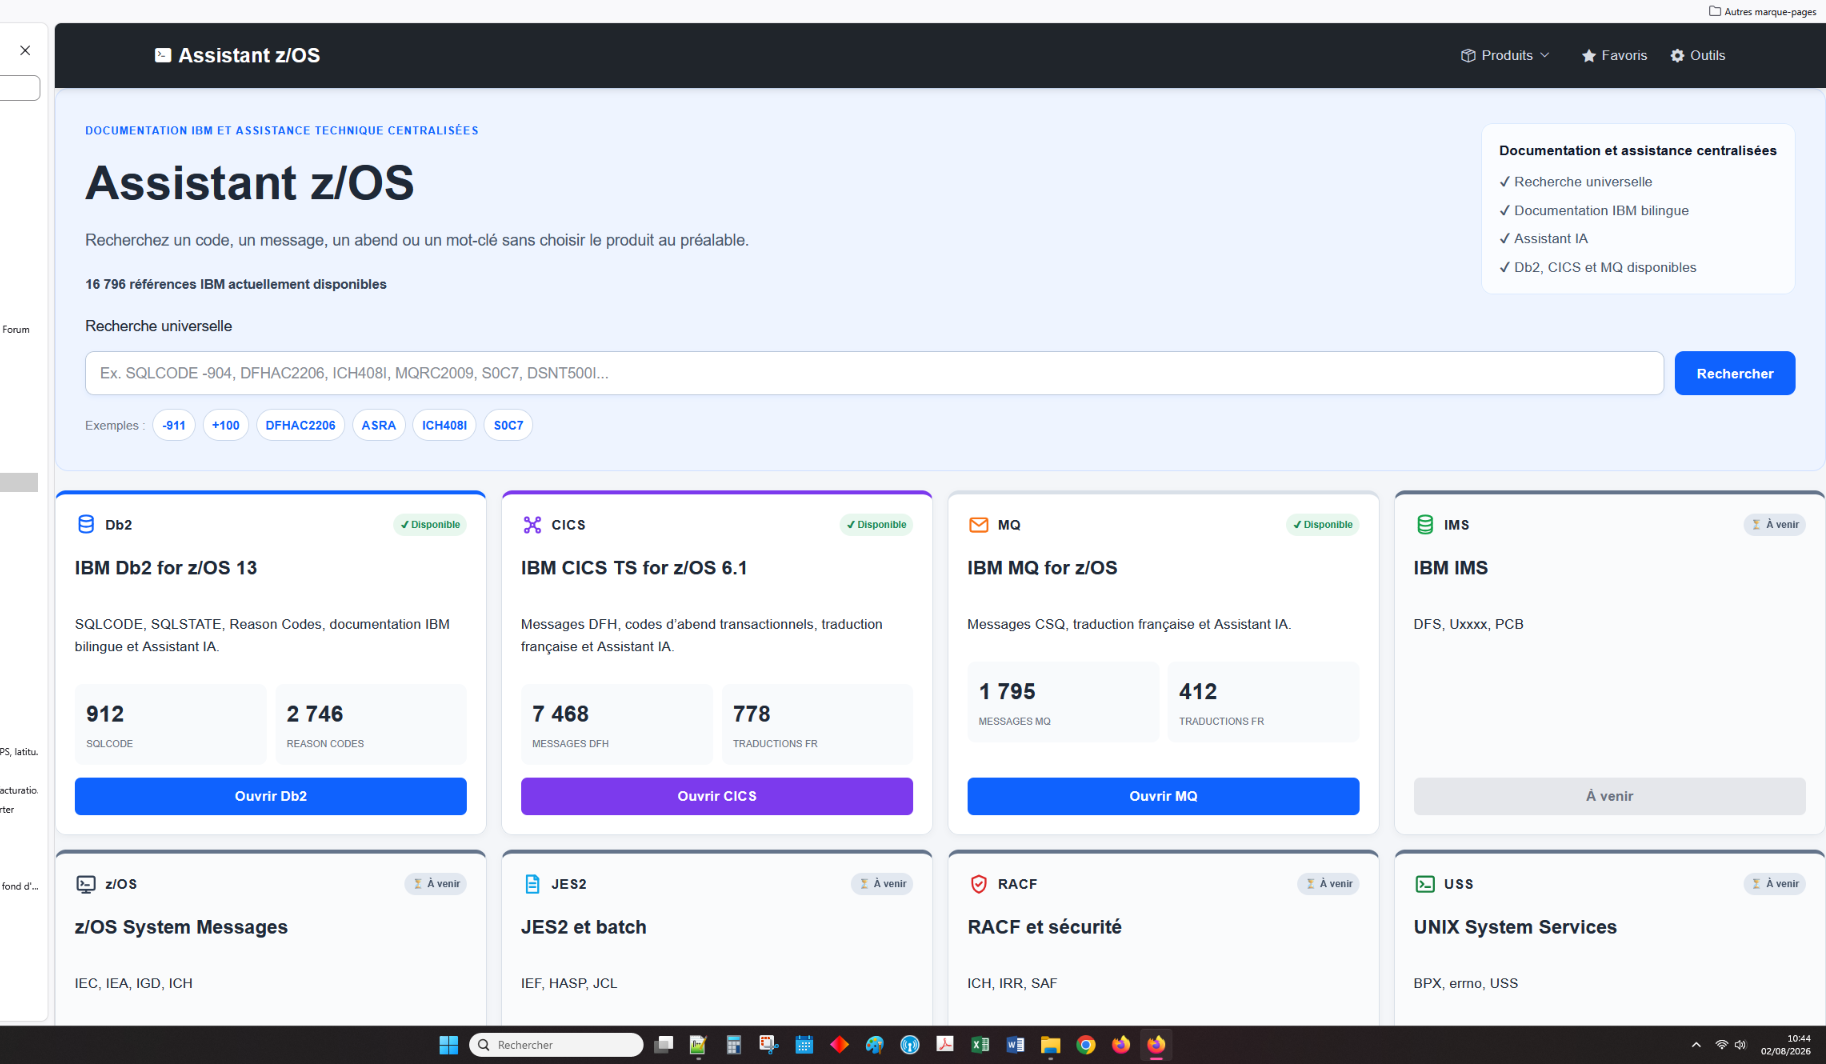Open Task View in the taskbar

(x=663, y=1045)
